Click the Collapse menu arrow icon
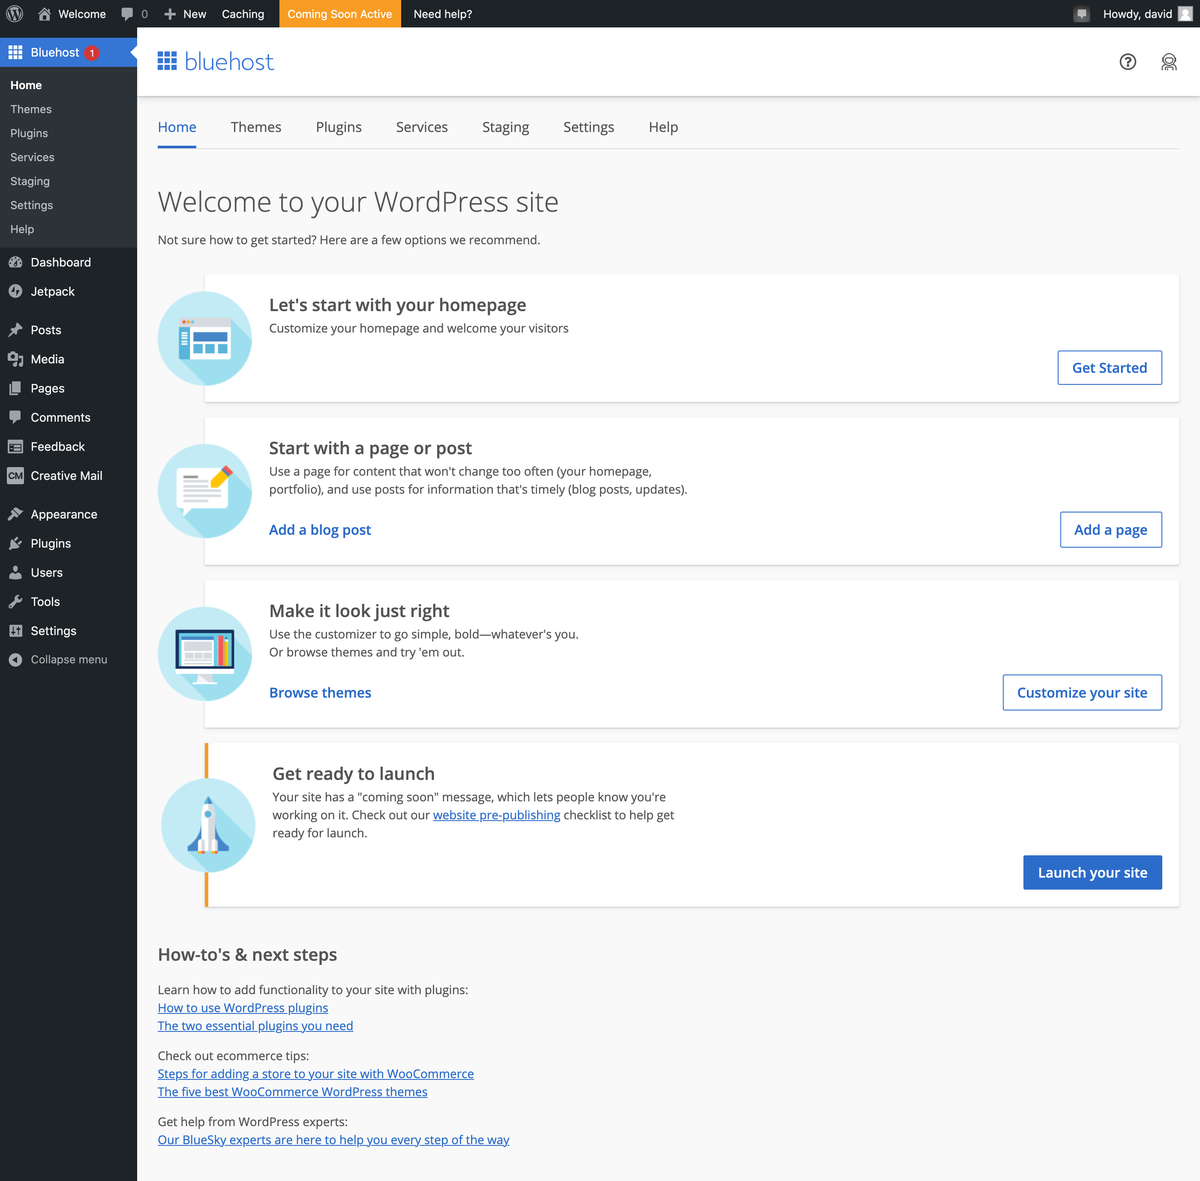The image size is (1200, 1181). click(15, 659)
